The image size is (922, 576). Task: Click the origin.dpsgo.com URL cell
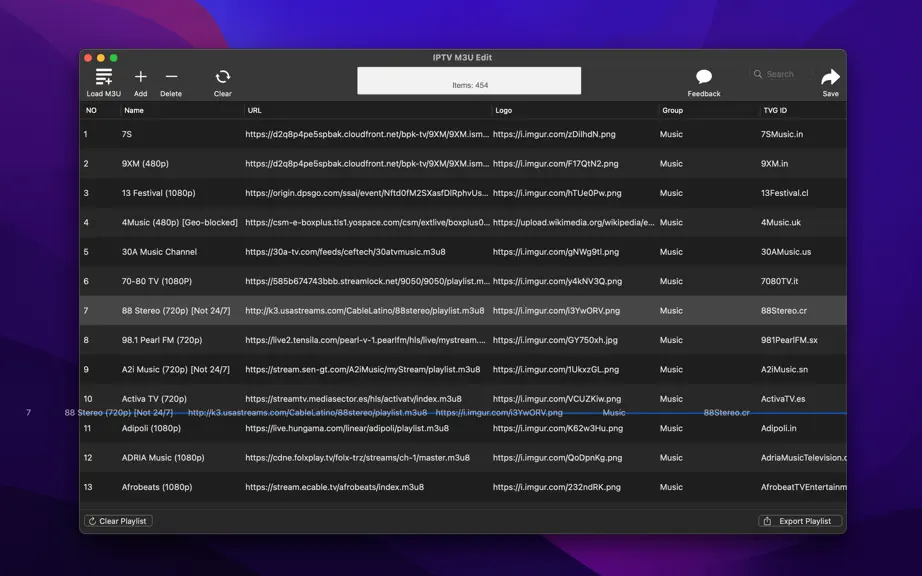click(367, 193)
